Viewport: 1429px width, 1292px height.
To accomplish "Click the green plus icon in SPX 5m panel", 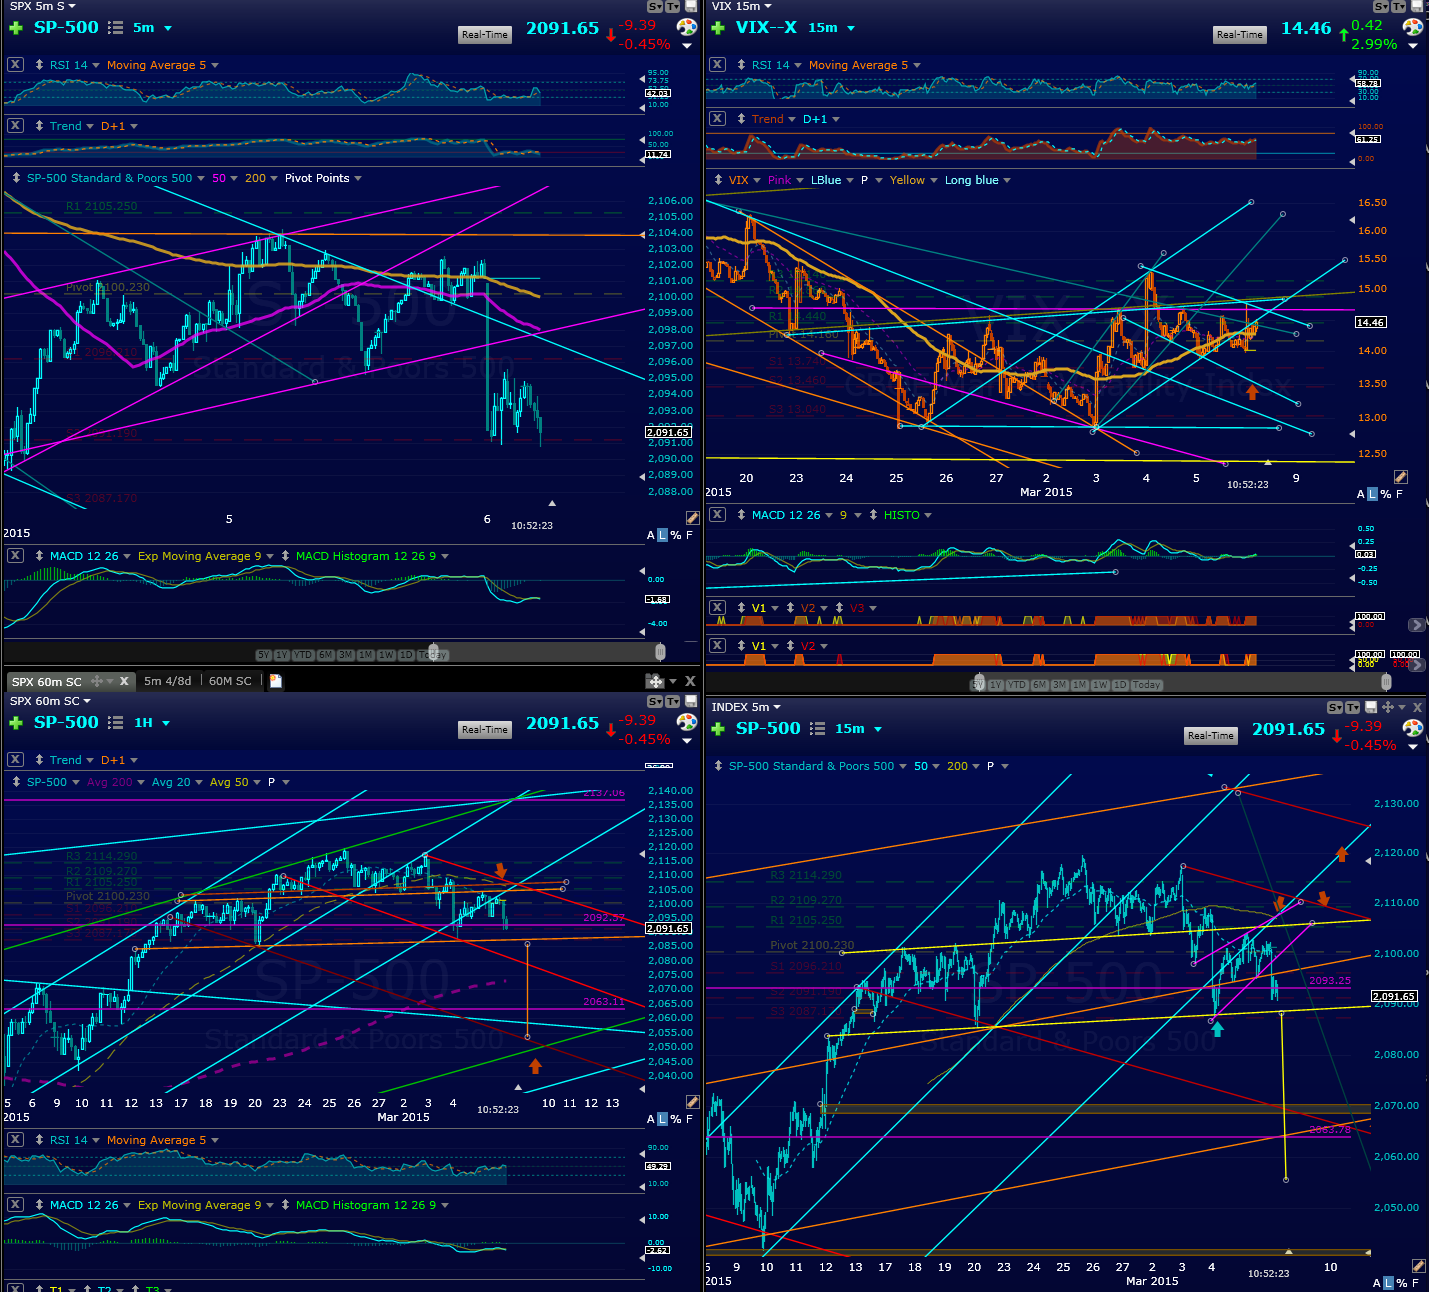I will (16, 28).
